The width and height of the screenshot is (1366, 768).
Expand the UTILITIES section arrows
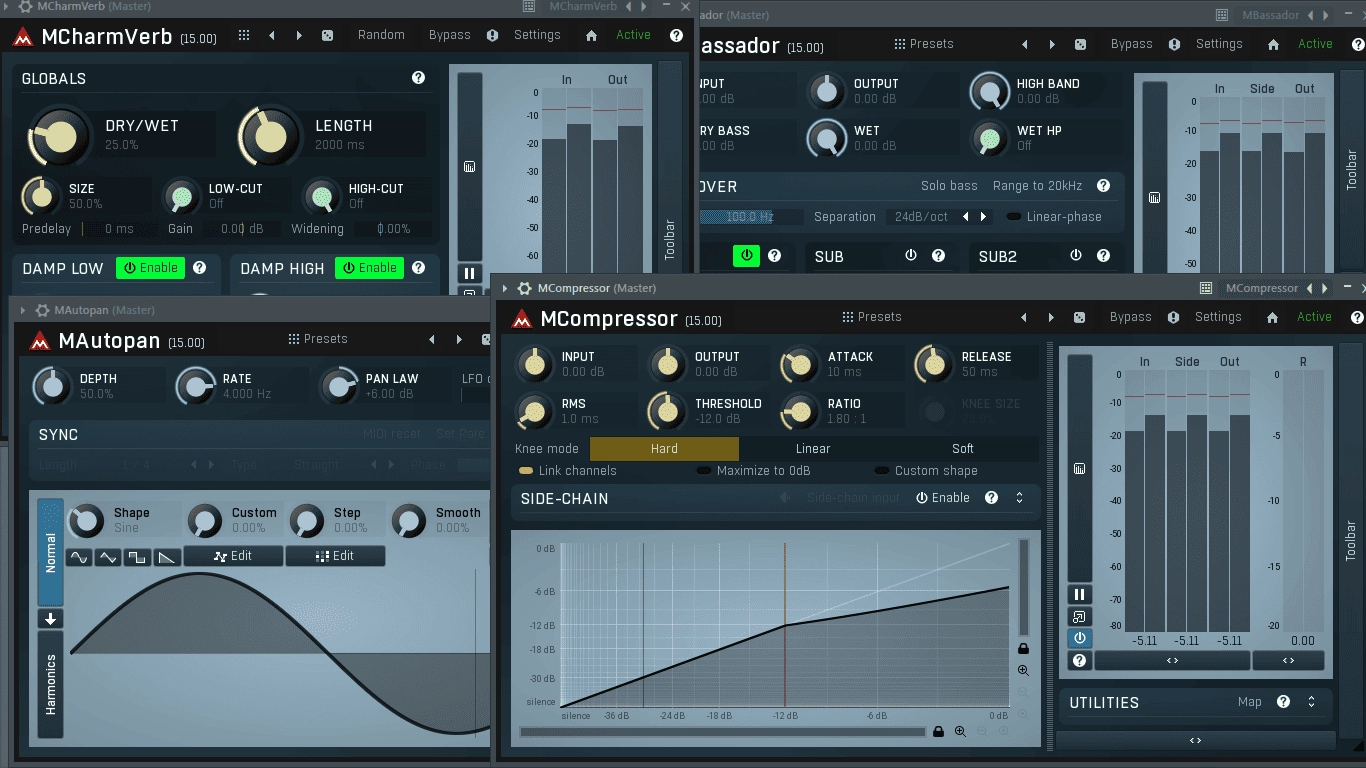pos(1311,702)
